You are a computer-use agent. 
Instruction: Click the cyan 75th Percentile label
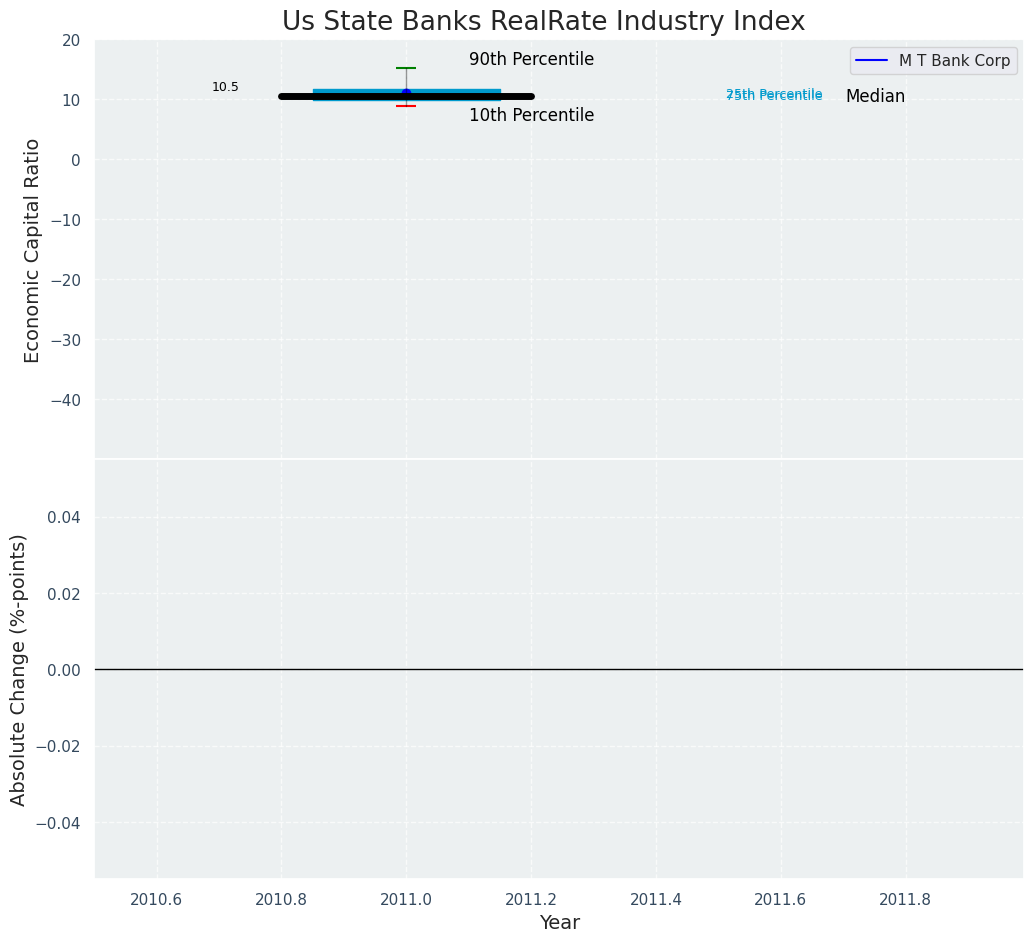coord(774,96)
